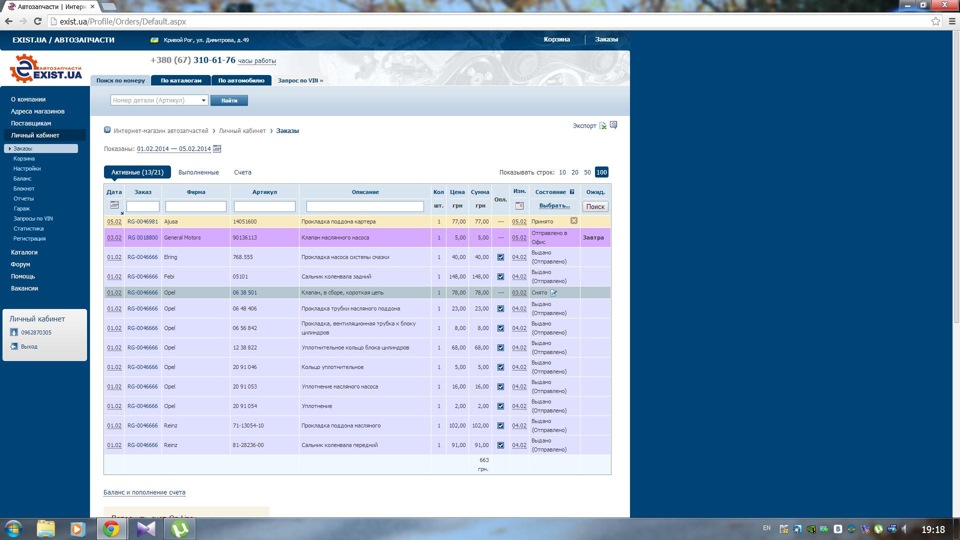Open uTorrent icon in taskbar
The width and height of the screenshot is (960, 540).
coord(179,528)
